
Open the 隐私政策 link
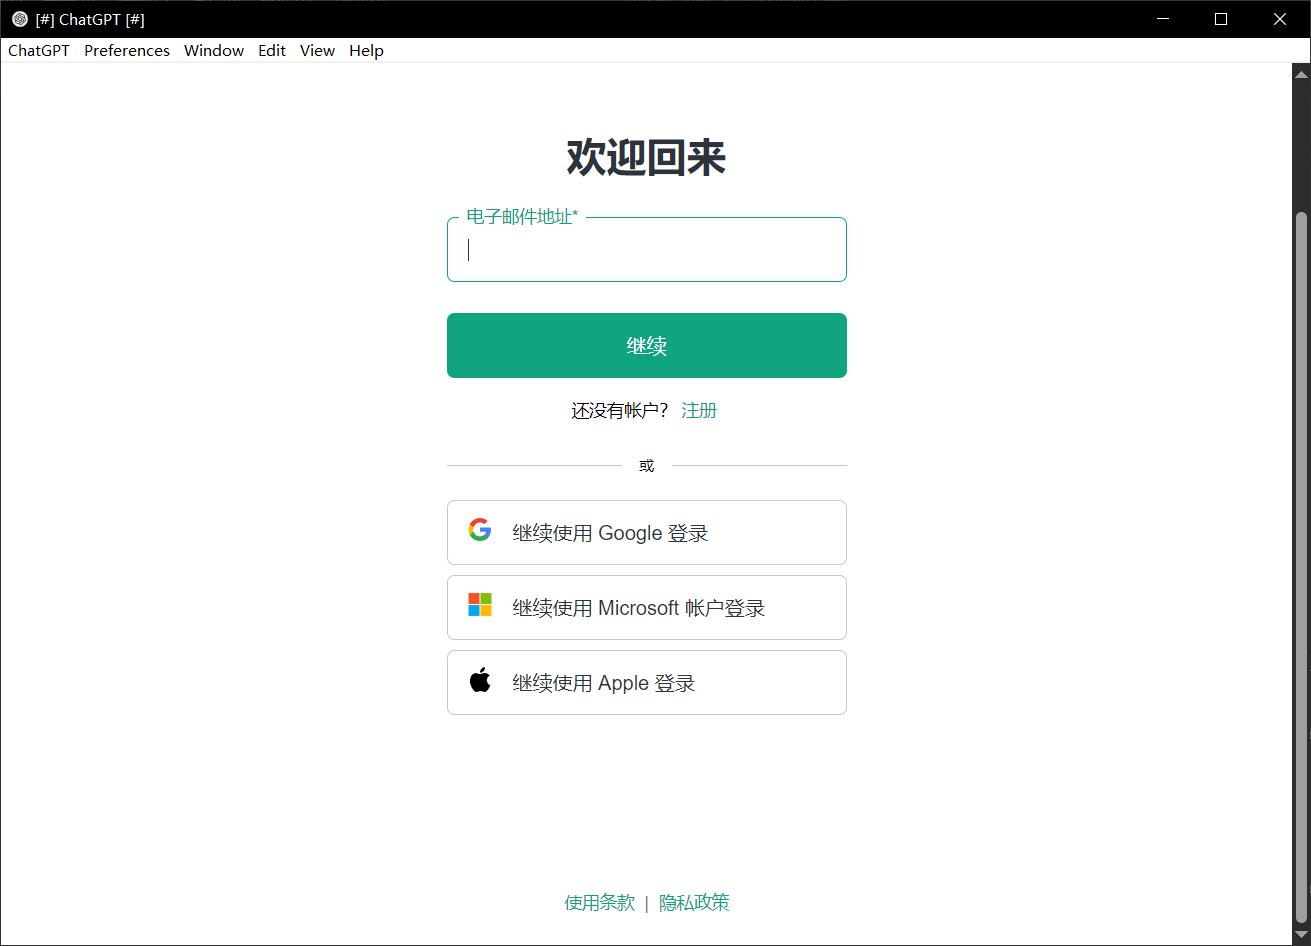point(694,903)
